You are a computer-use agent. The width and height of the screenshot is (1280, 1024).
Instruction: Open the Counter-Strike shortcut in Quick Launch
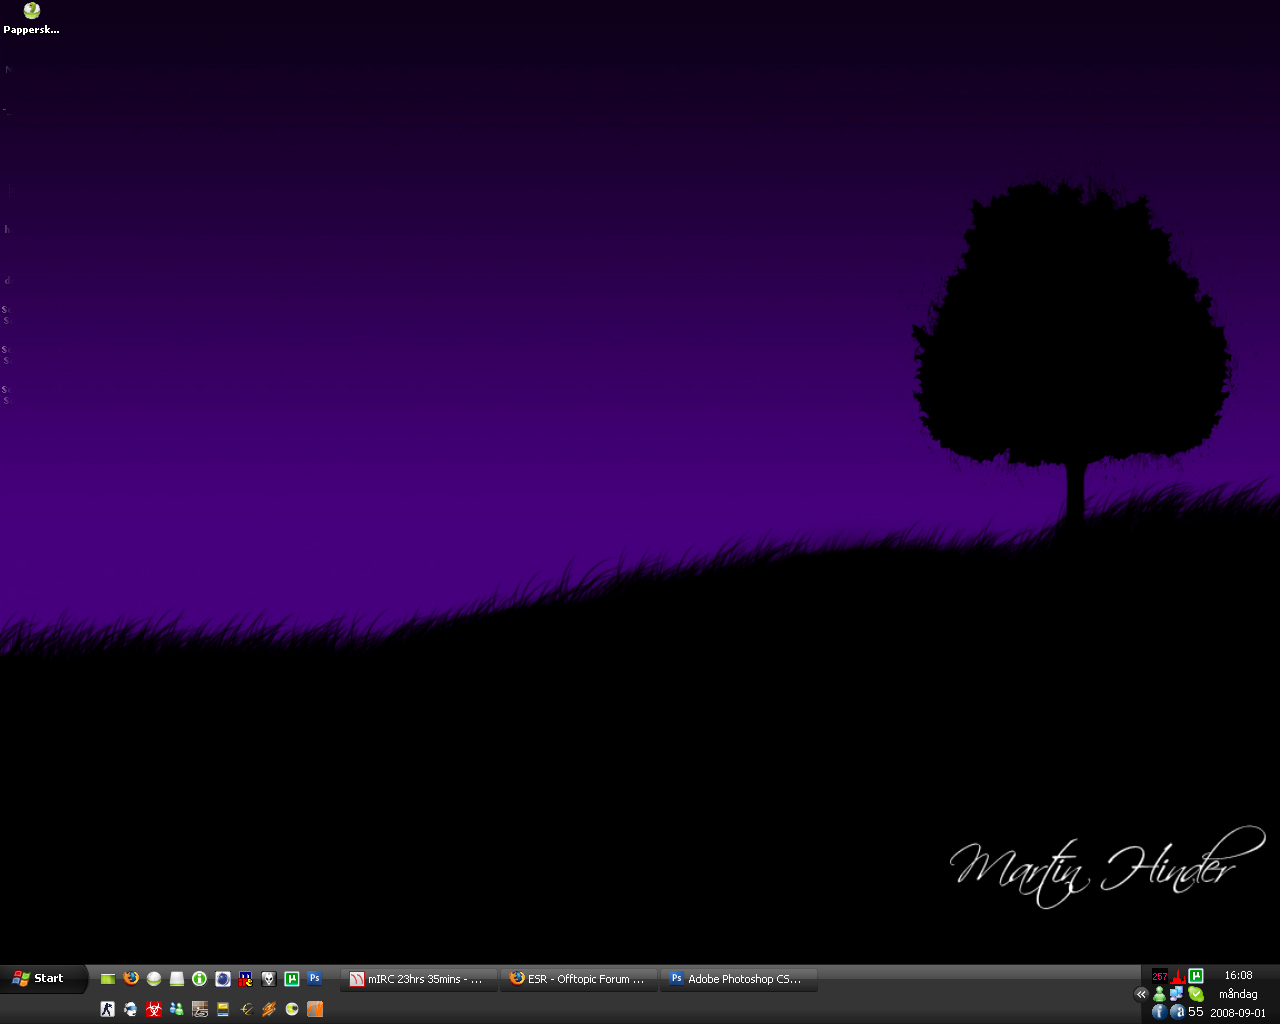point(108,1009)
